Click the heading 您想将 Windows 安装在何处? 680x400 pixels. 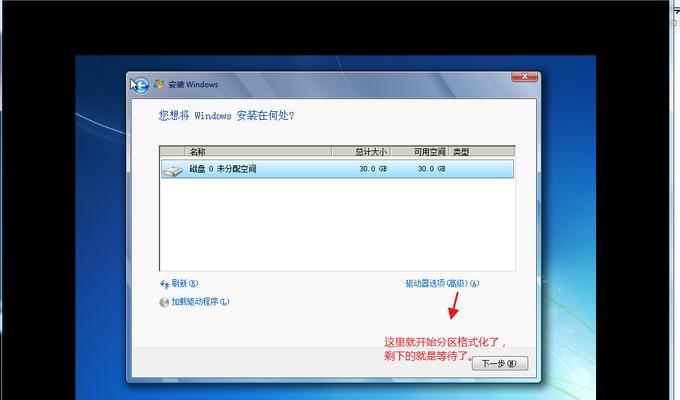click(226, 115)
